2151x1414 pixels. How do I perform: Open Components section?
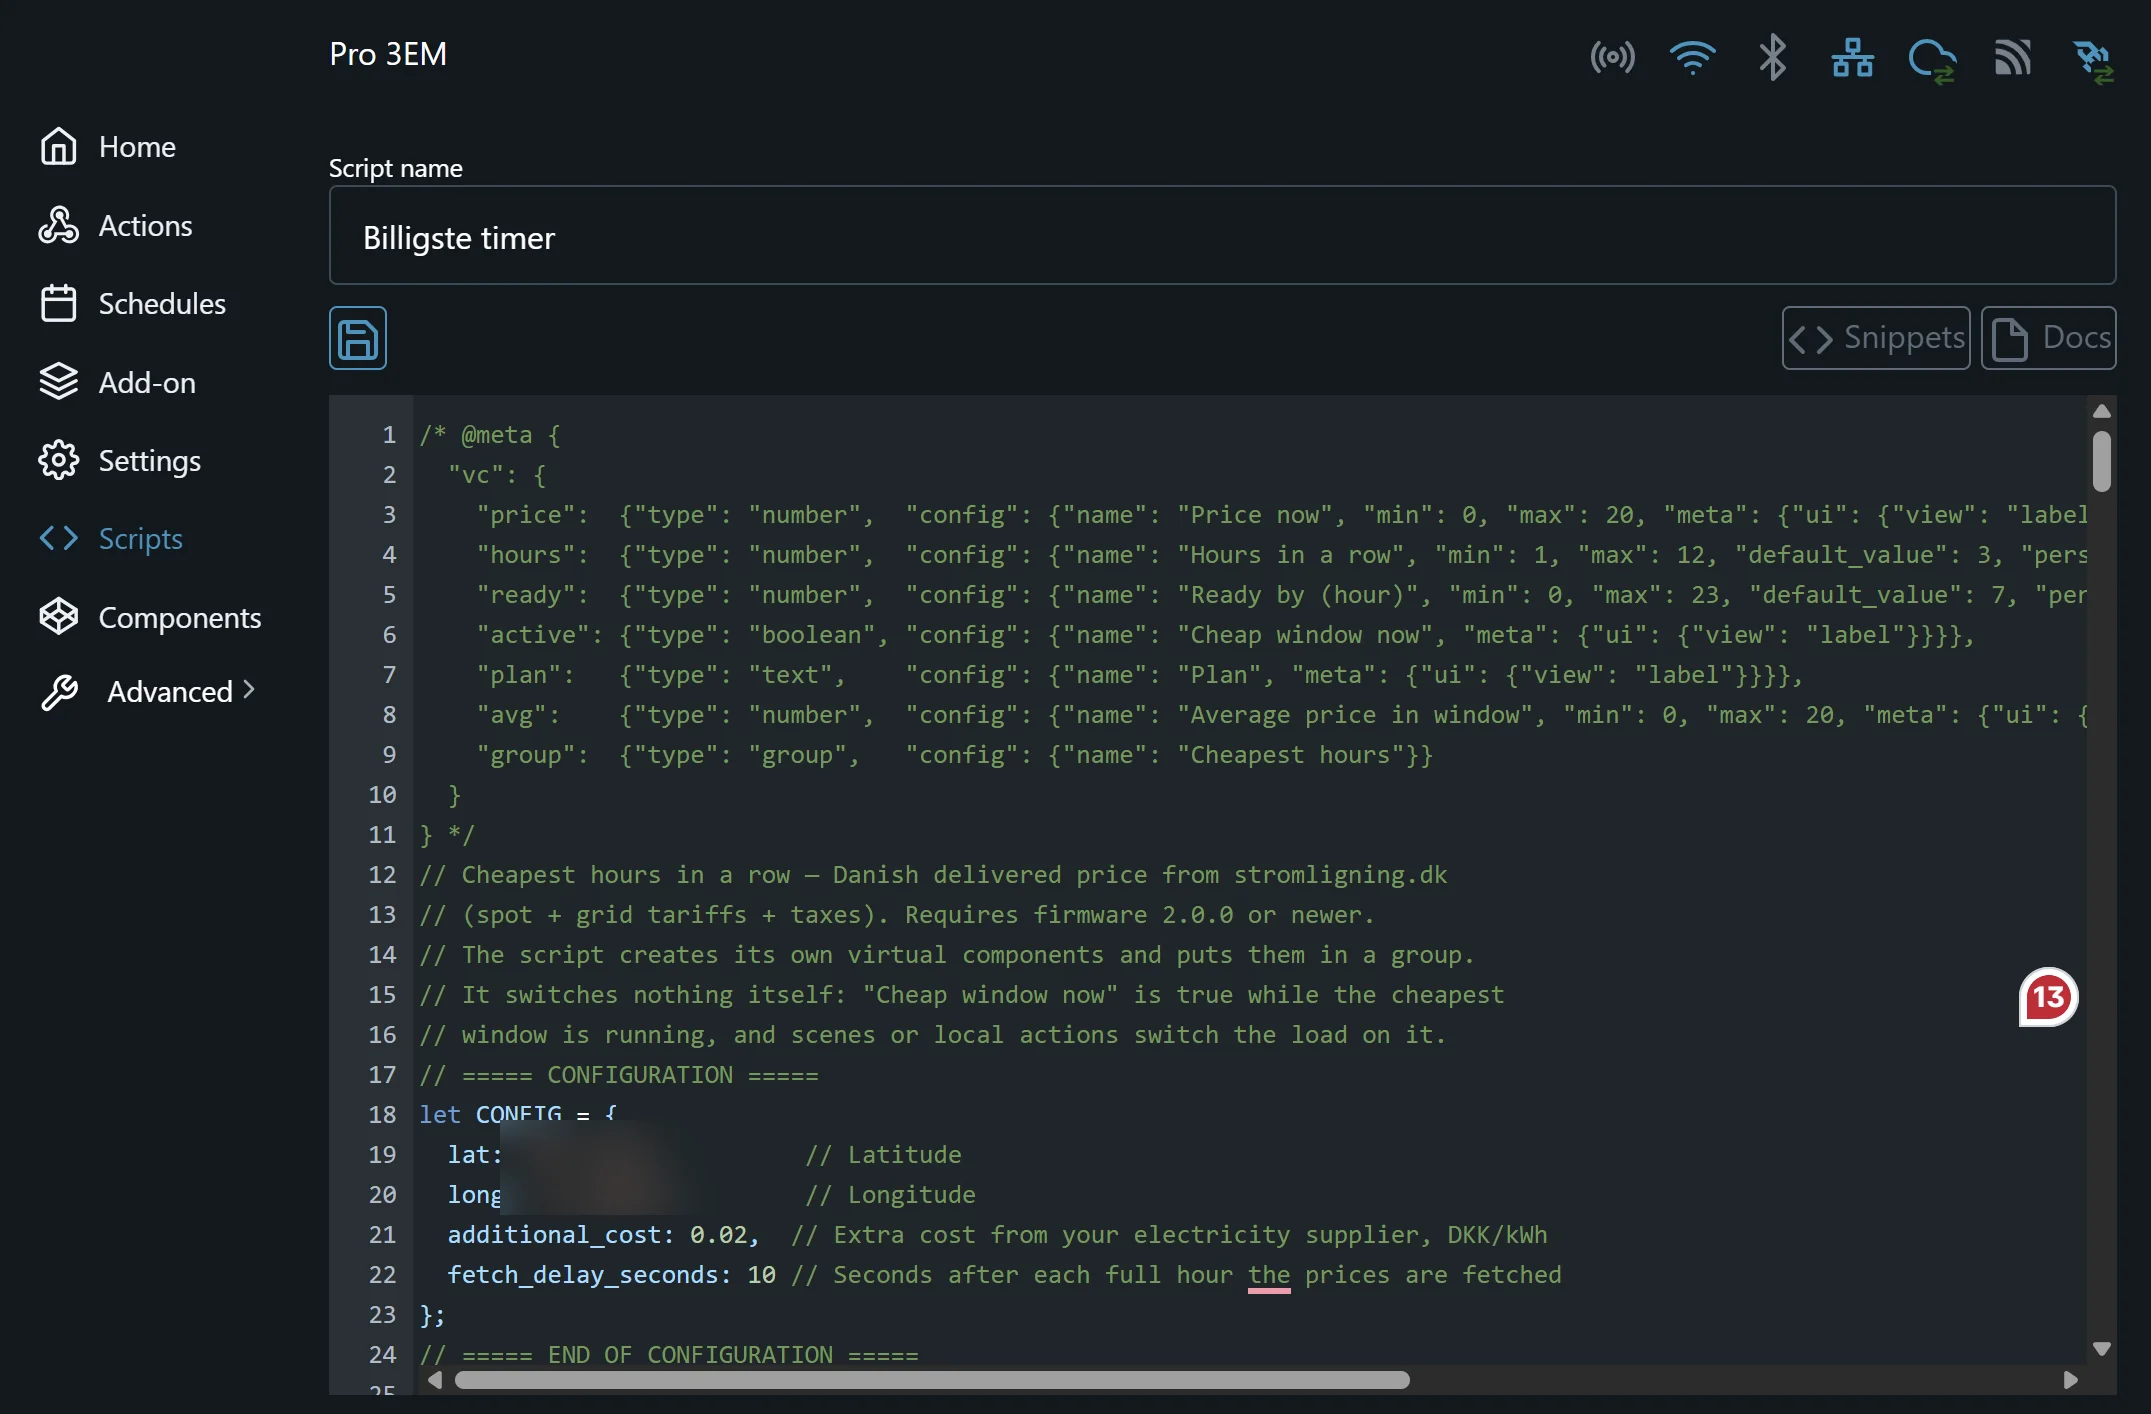click(x=179, y=617)
